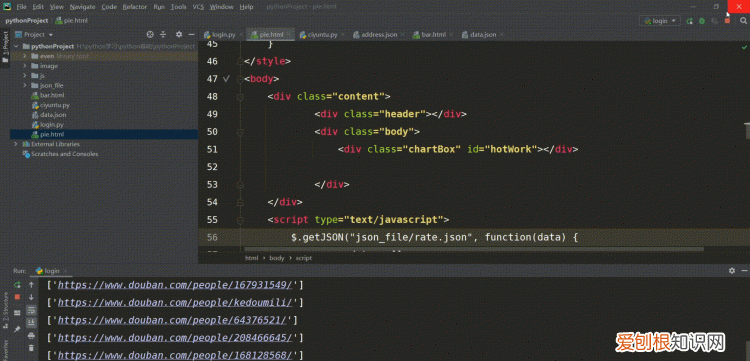Click the body breadcrumb below editor

(x=276, y=258)
